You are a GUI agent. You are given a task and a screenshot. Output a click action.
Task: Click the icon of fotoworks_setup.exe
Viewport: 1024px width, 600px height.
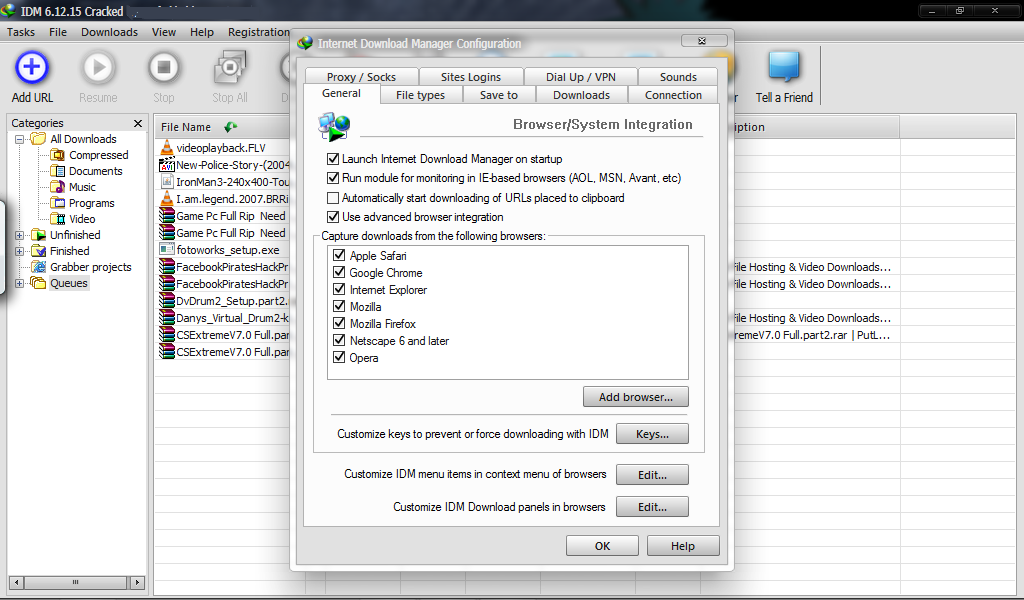coord(167,249)
